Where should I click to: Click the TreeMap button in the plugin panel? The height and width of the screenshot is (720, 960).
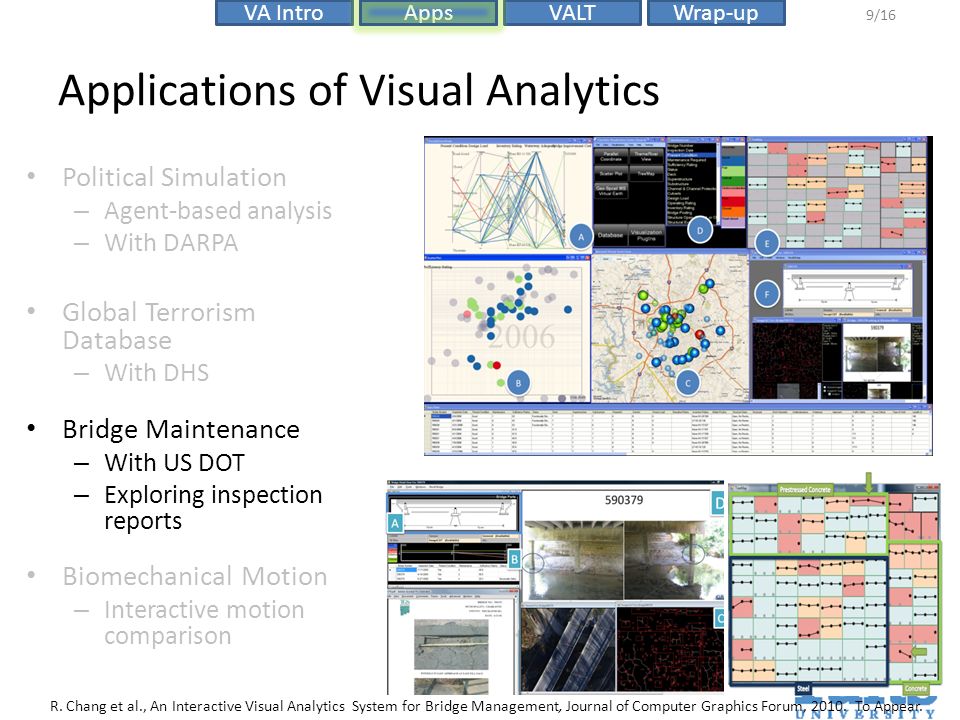click(x=647, y=174)
